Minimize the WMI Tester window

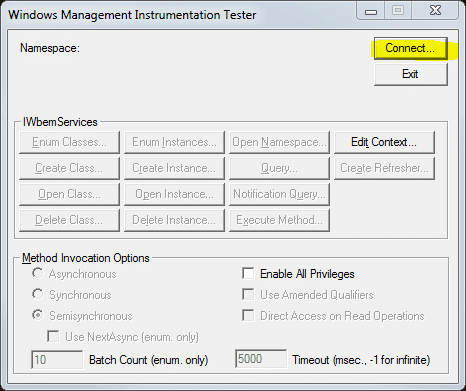point(371,11)
